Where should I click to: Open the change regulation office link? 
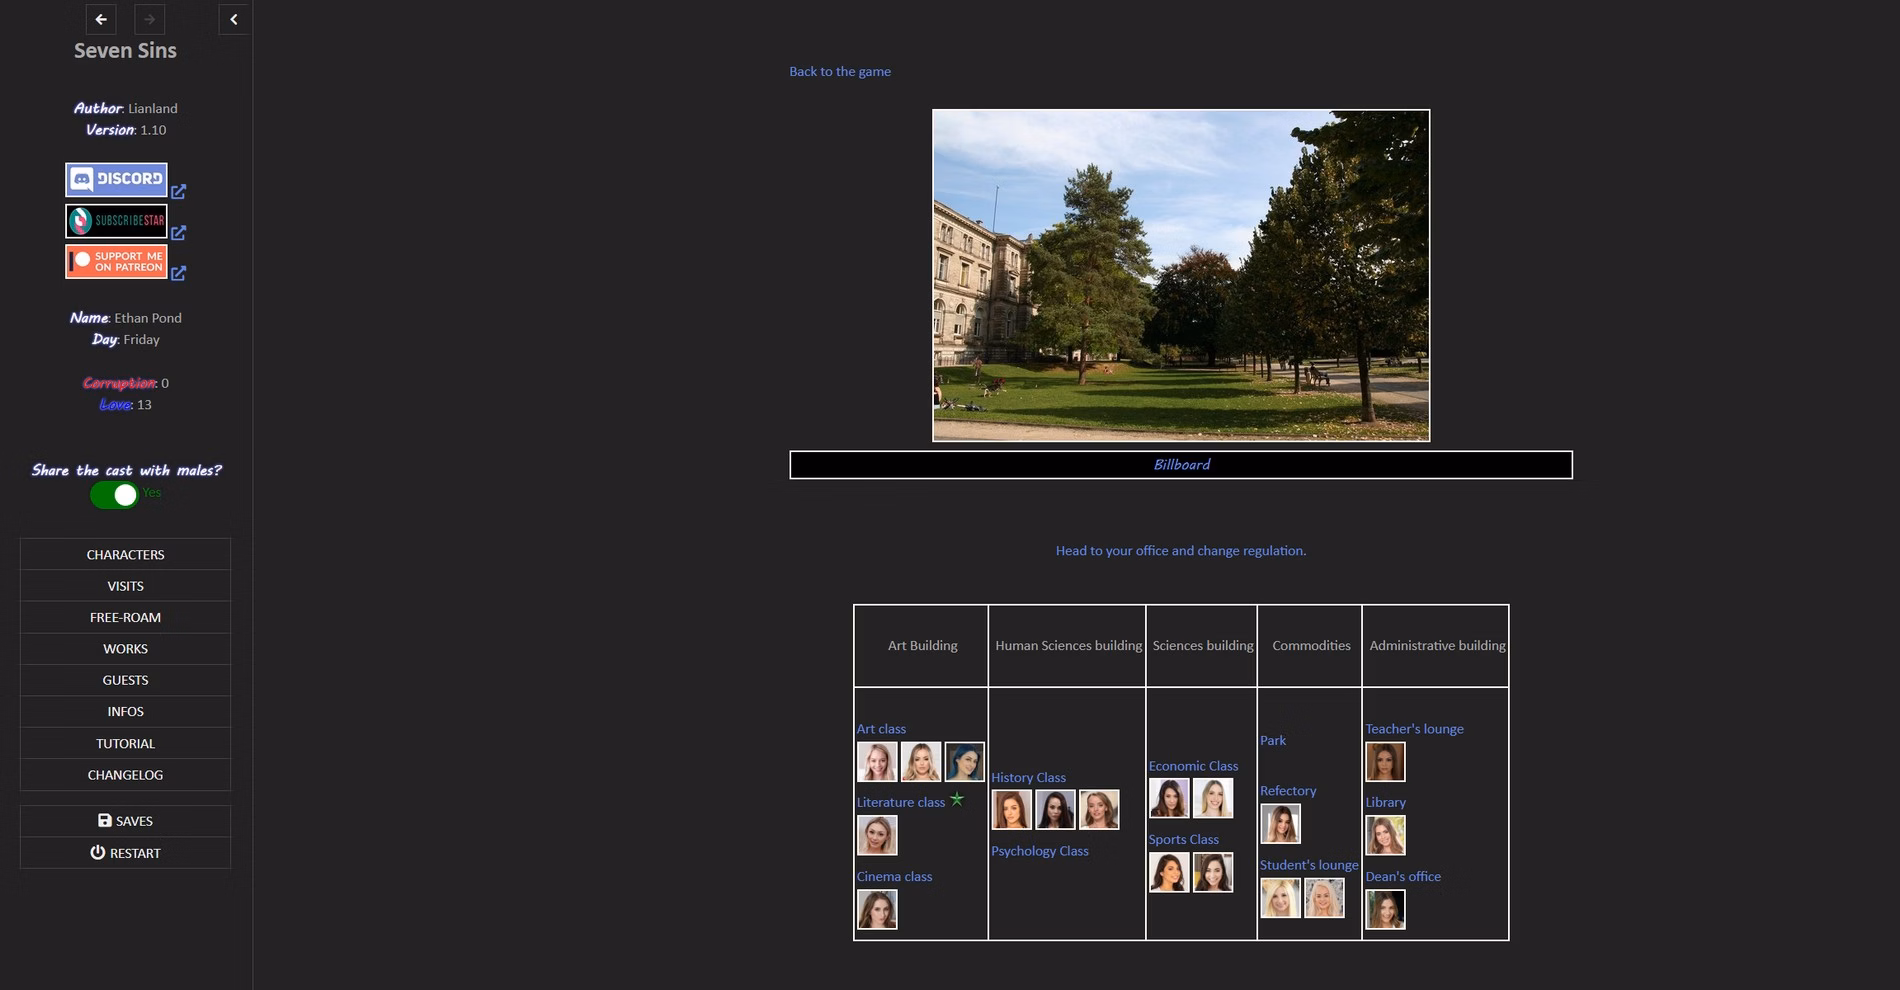click(x=1180, y=550)
